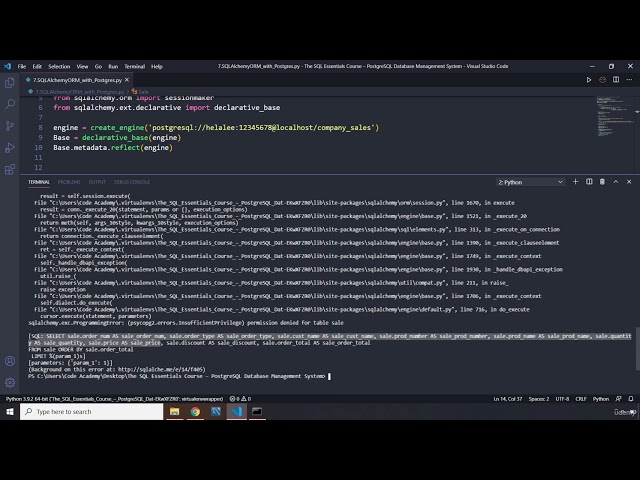Open the Extensions view
The image size is (640, 480).
[10, 169]
